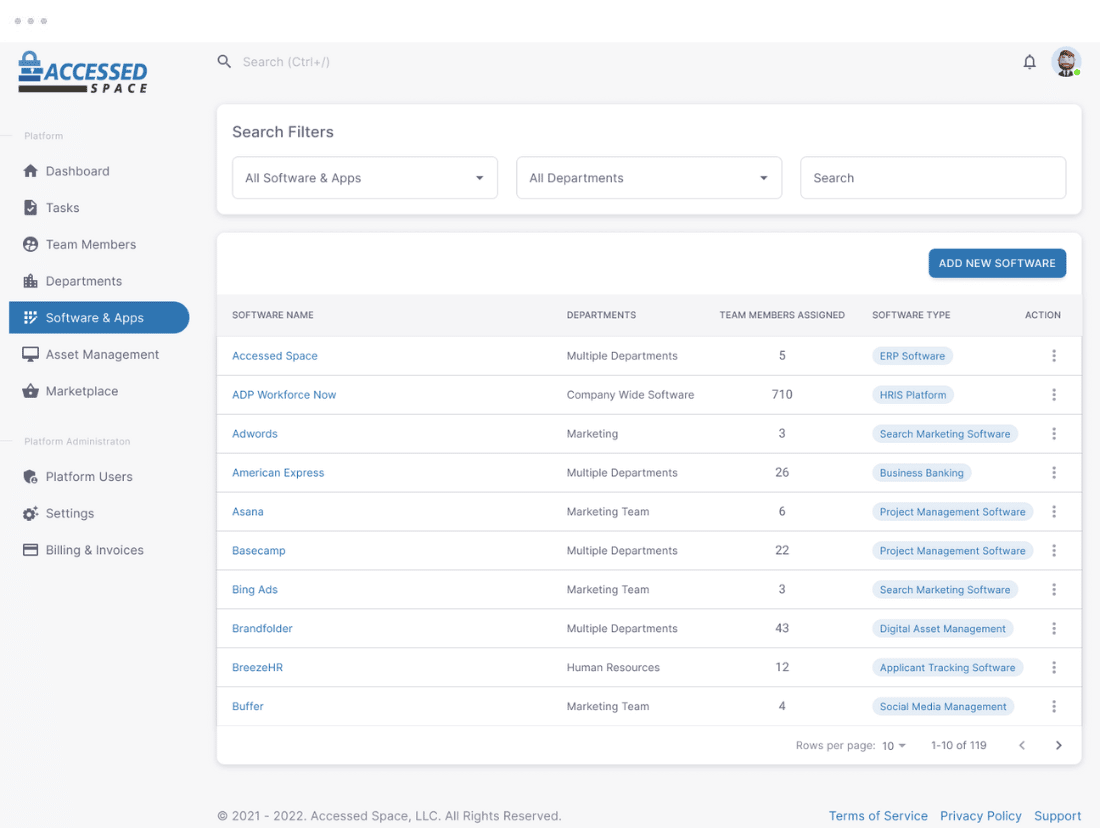This screenshot has height=828, width=1100.
Task: Open Settings in sidebar
Action: (99, 514)
